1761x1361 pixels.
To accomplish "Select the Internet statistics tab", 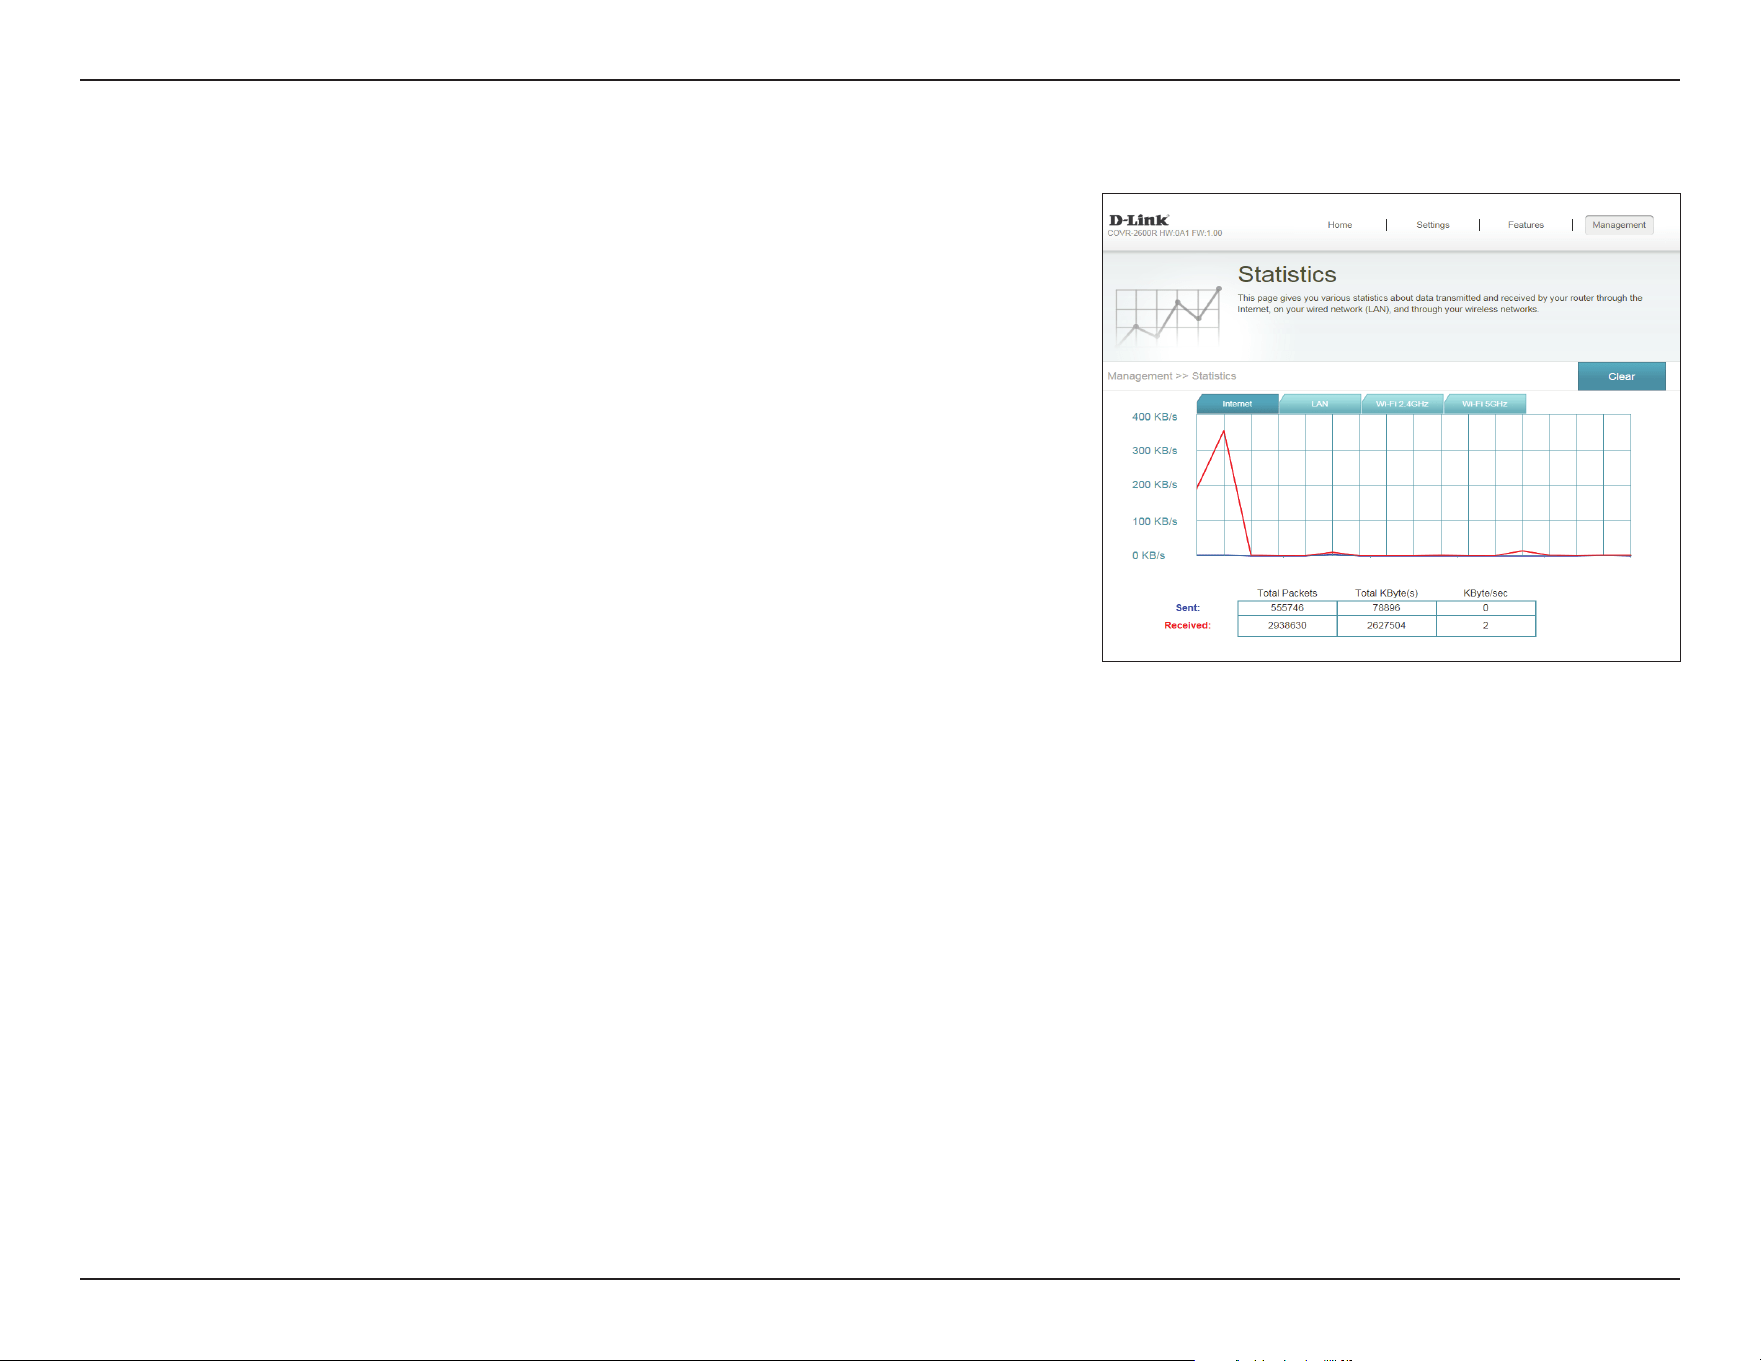I will 1237,404.
